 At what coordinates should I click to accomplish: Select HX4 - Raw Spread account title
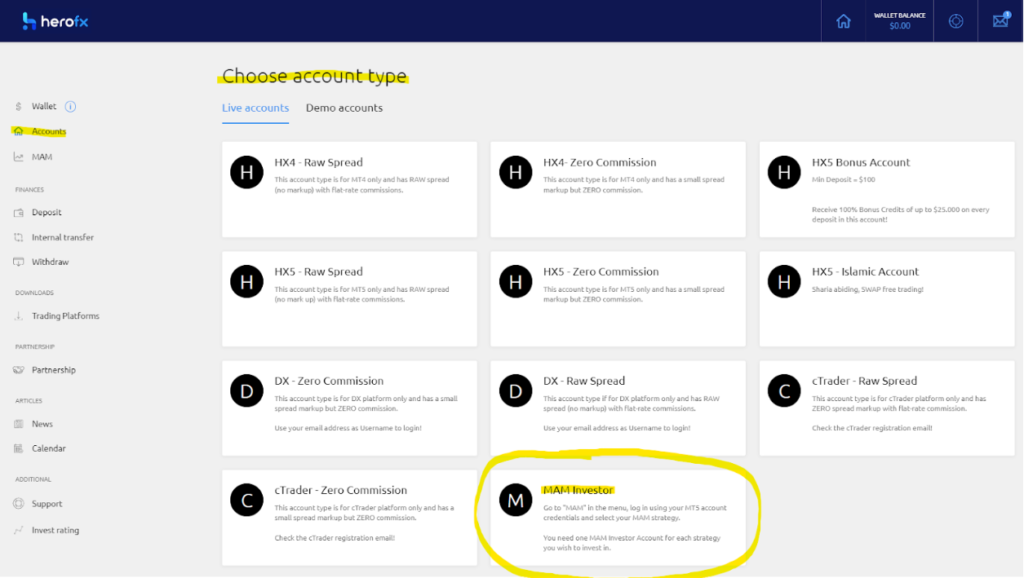[x=318, y=162]
